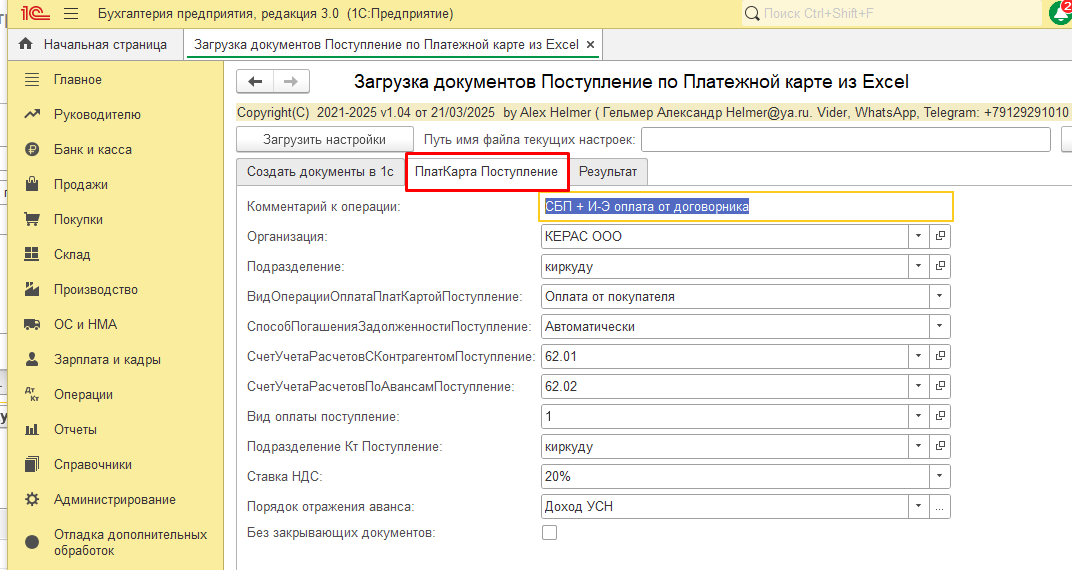Click the Copyright(C) 2021-2025 v1.04 line
This screenshot has width=1072, height=570.
653,113
